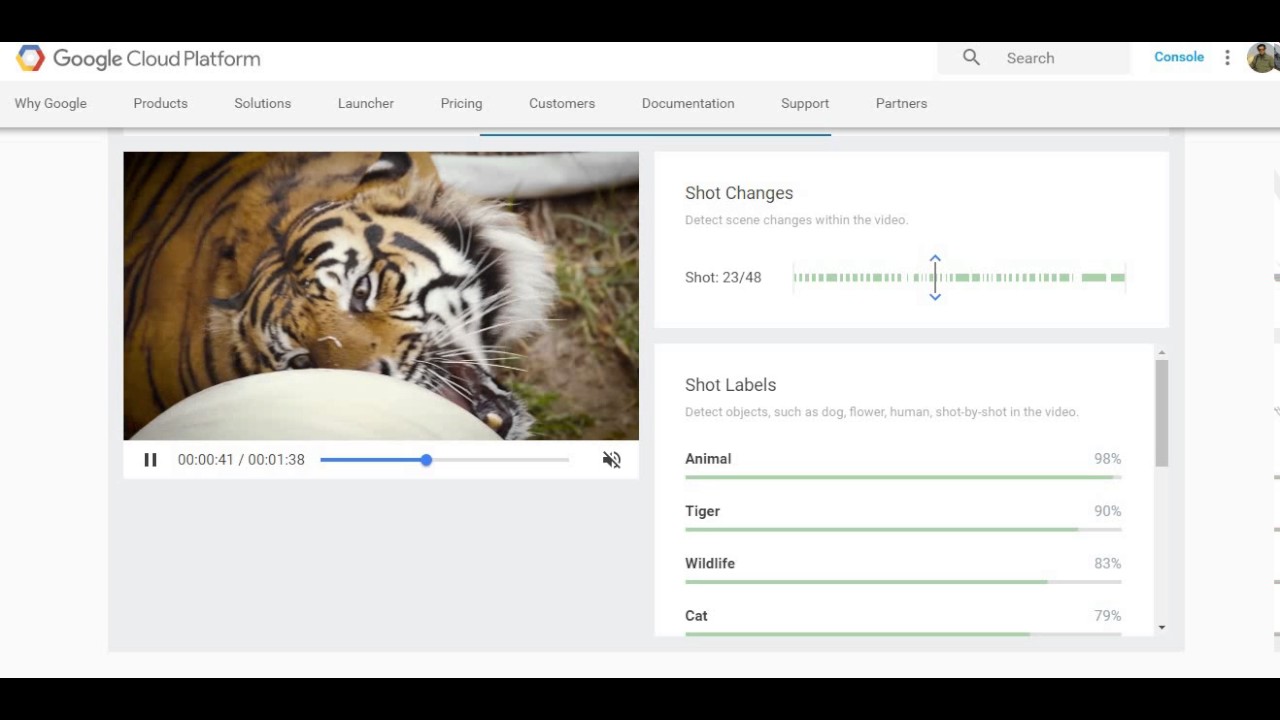Image resolution: width=1280 pixels, height=720 pixels.
Task: Open the Documentation link
Action: (688, 103)
